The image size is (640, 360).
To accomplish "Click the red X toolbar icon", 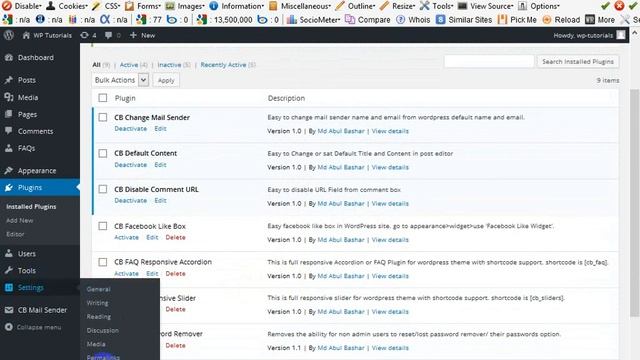I will point(620,6).
